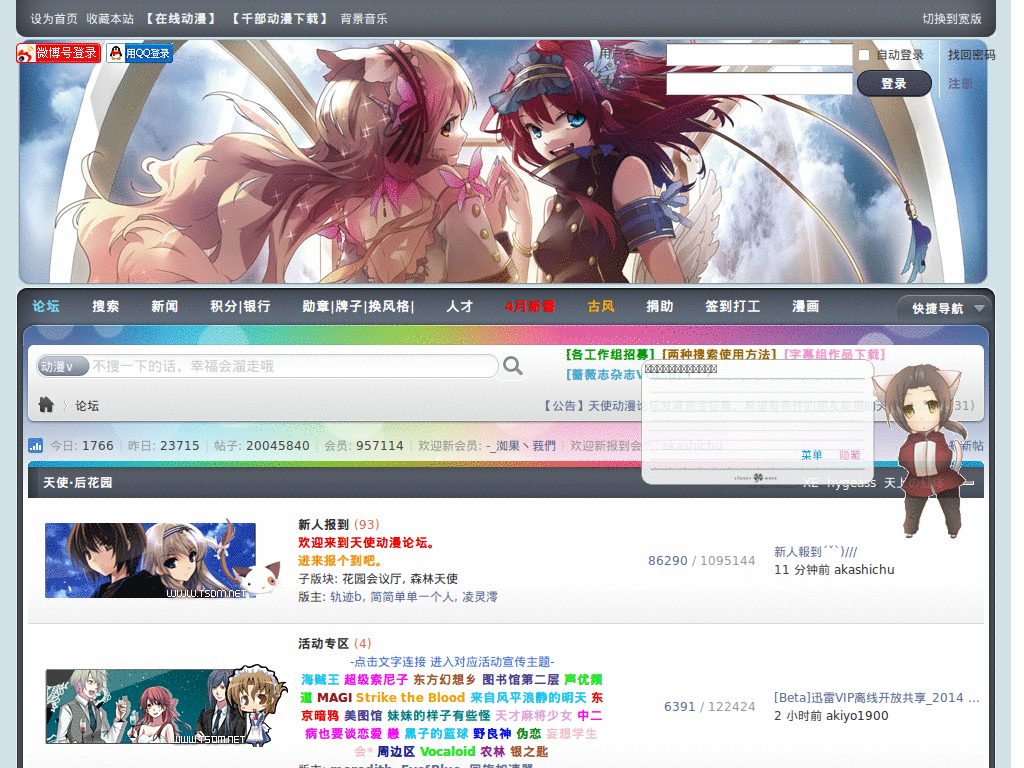Open Strike the Blood activity link
Screen dimensions: 1024x768
pos(410,697)
